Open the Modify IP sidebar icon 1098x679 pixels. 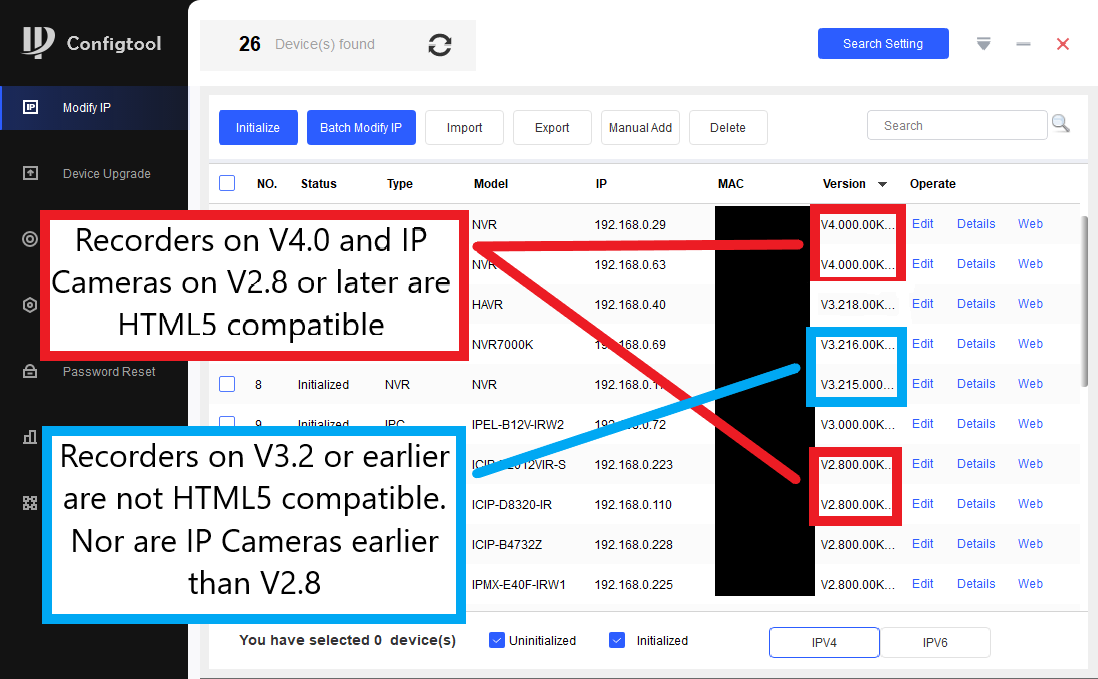pyautogui.click(x=30, y=107)
